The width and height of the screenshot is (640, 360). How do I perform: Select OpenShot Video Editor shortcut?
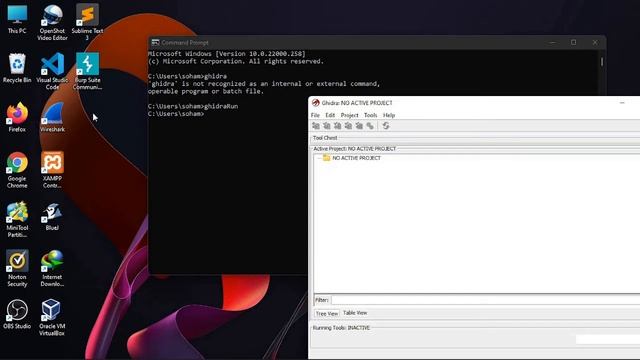tap(52, 22)
